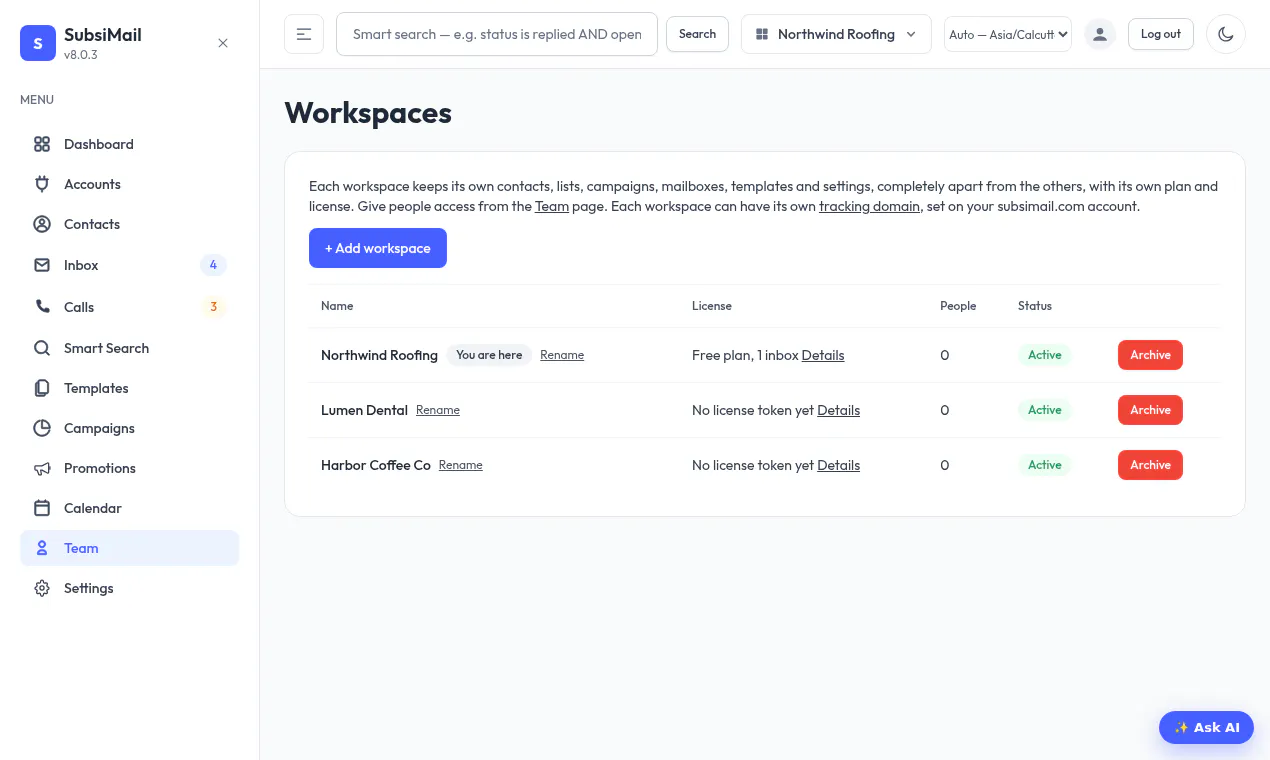Rename the Harbor Coffee Co workspace

tap(461, 465)
